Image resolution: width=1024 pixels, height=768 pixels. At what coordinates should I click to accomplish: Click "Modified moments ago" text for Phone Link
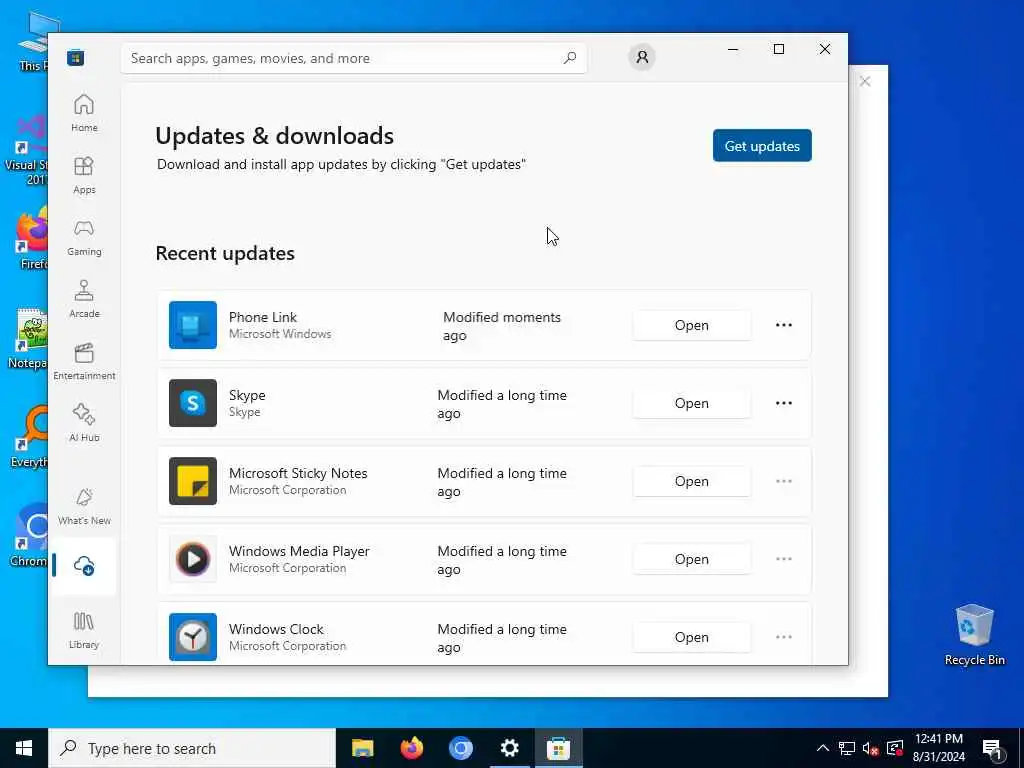pos(502,326)
